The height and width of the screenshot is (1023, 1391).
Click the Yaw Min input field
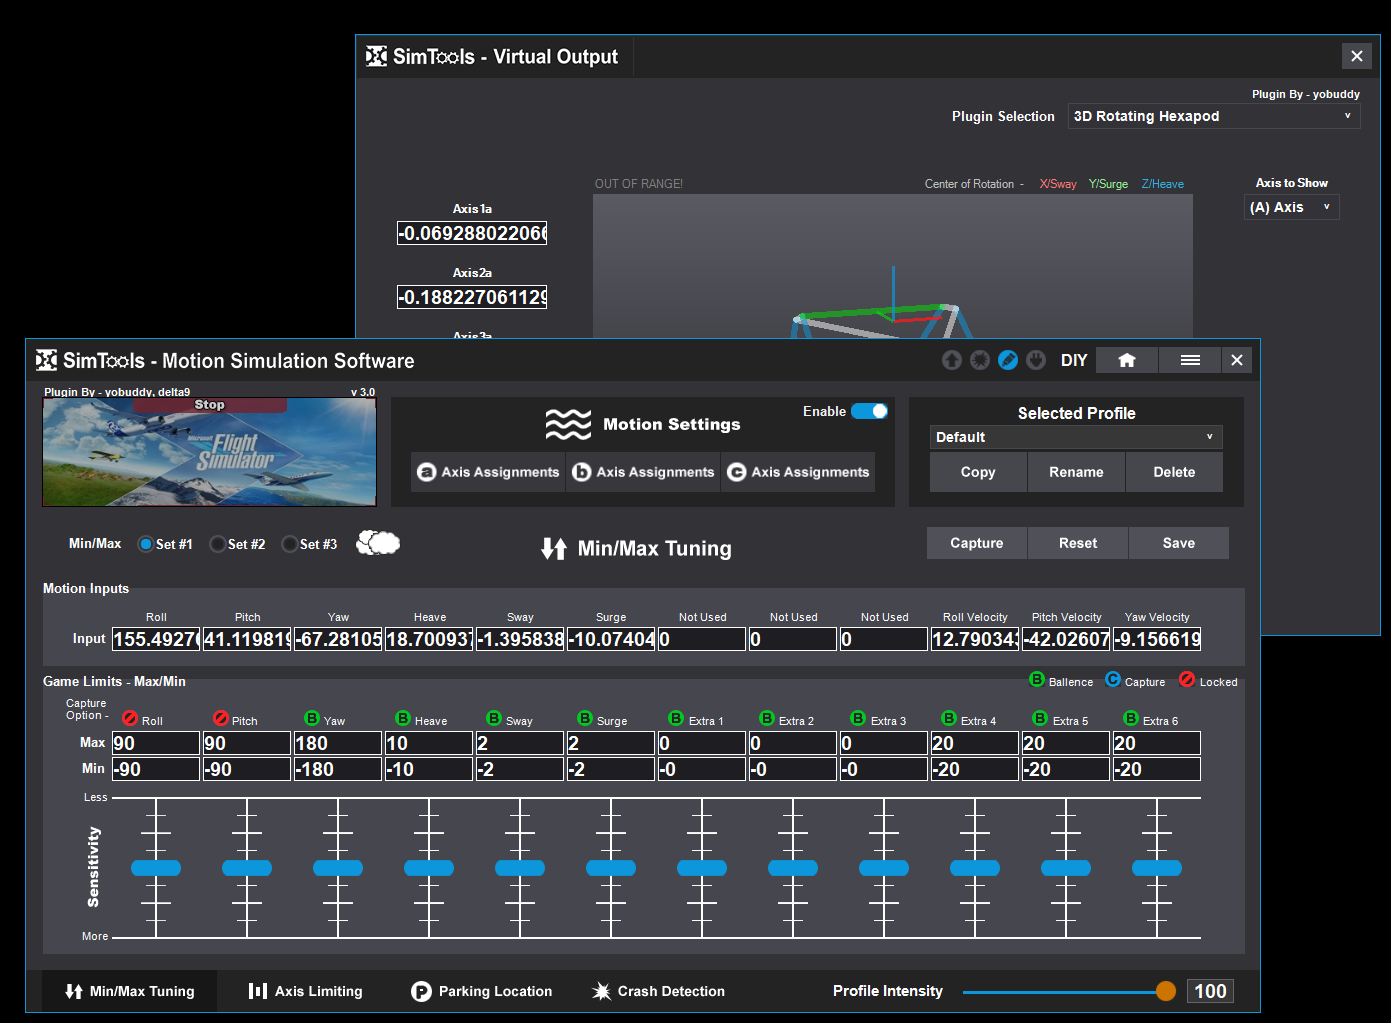coord(338,769)
